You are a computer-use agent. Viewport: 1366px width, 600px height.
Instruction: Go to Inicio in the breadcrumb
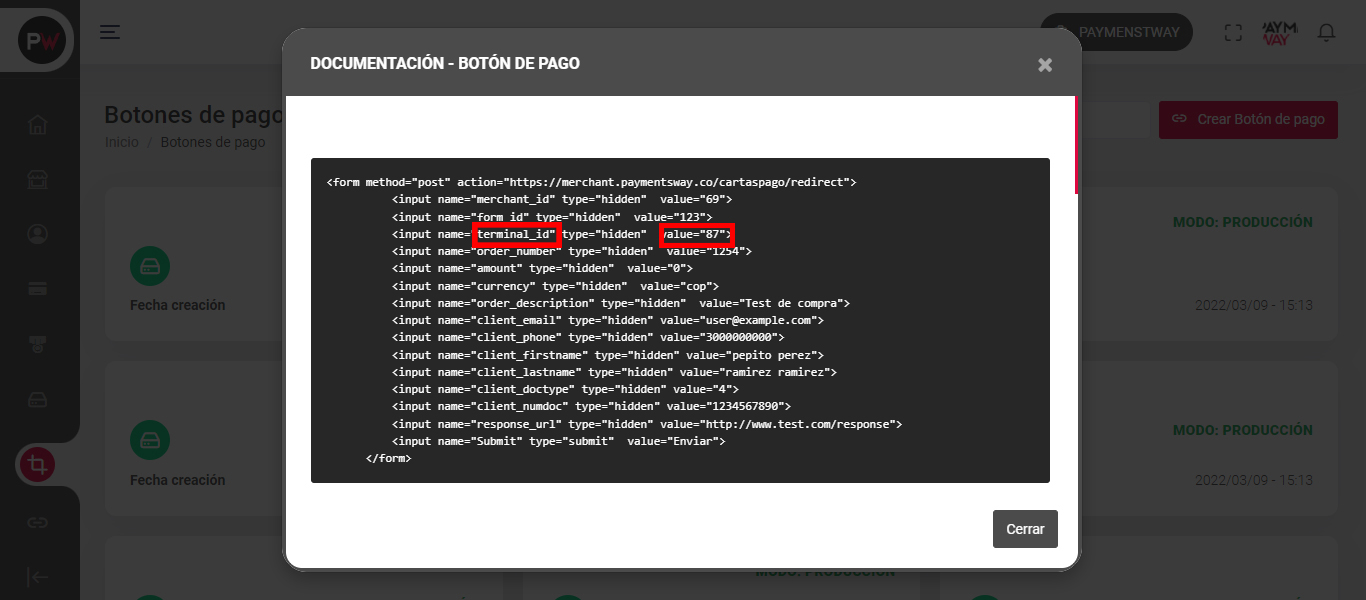point(122,142)
